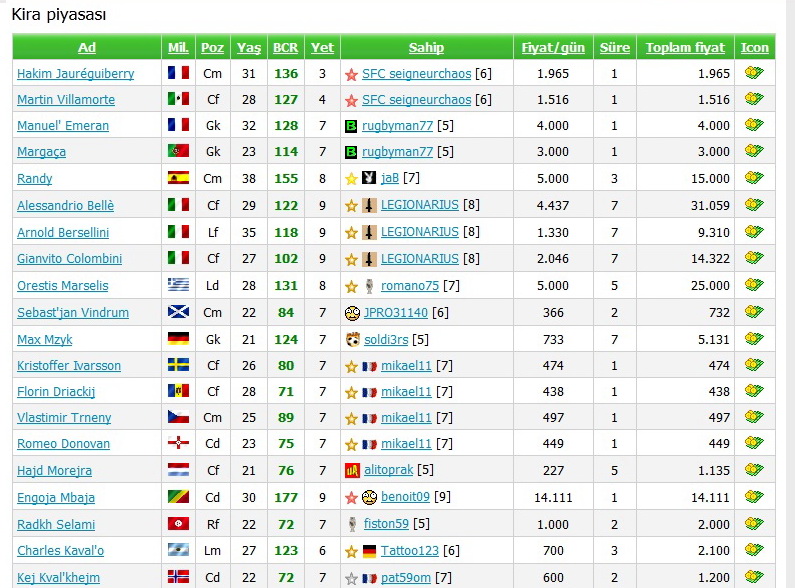Sort the table by BCR column

point(285,47)
